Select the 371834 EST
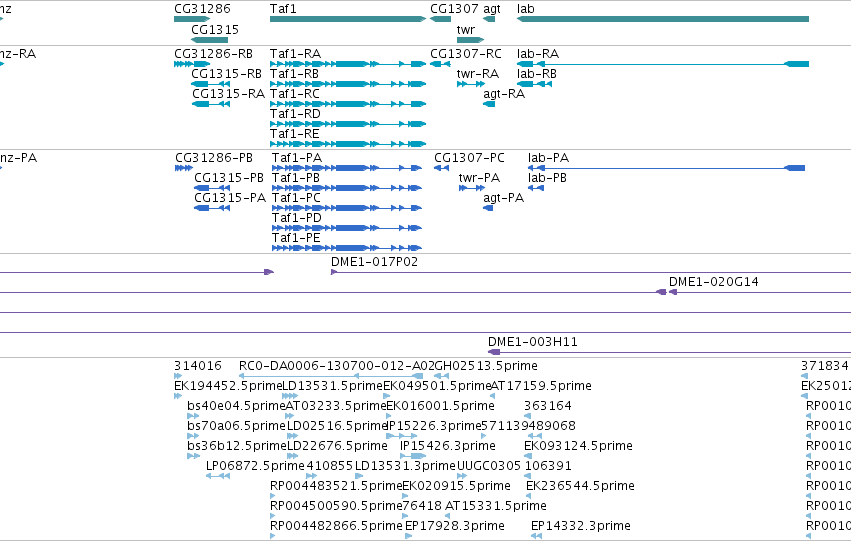 pos(804,376)
